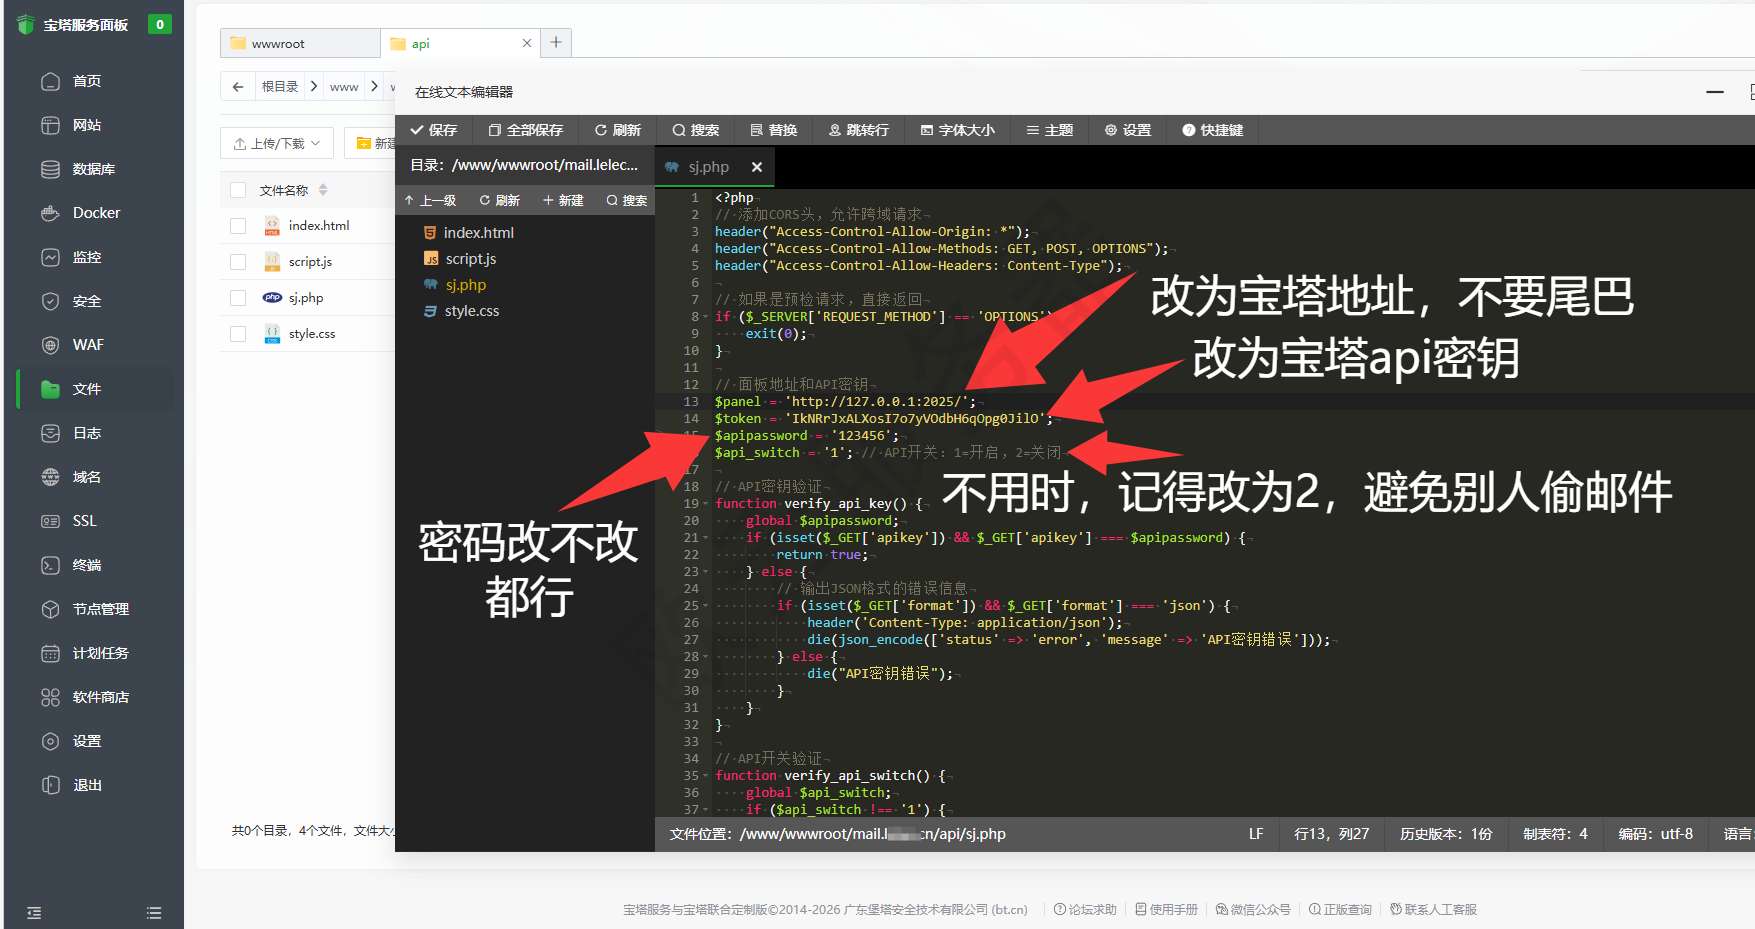The image size is (1755, 929).
Task: Open Search in the editor toolbar
Action: click(x=695, y=130)
